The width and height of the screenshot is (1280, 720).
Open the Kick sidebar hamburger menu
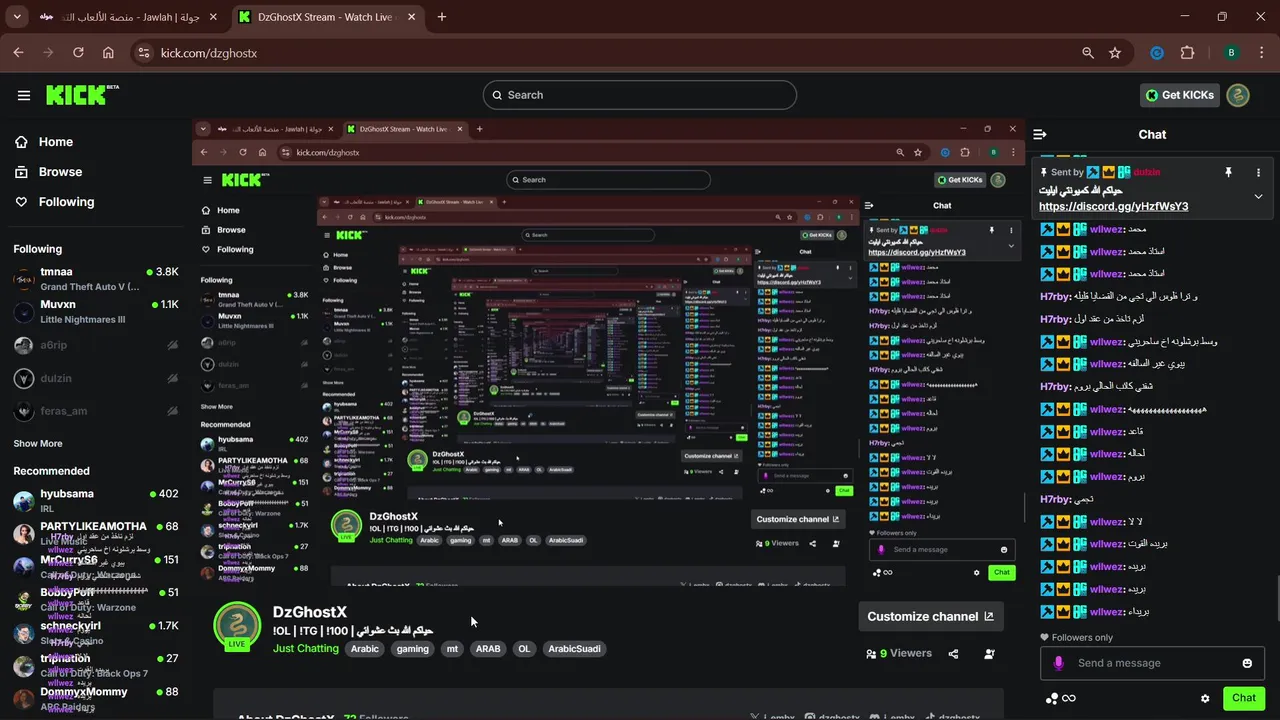coord(24,95)
